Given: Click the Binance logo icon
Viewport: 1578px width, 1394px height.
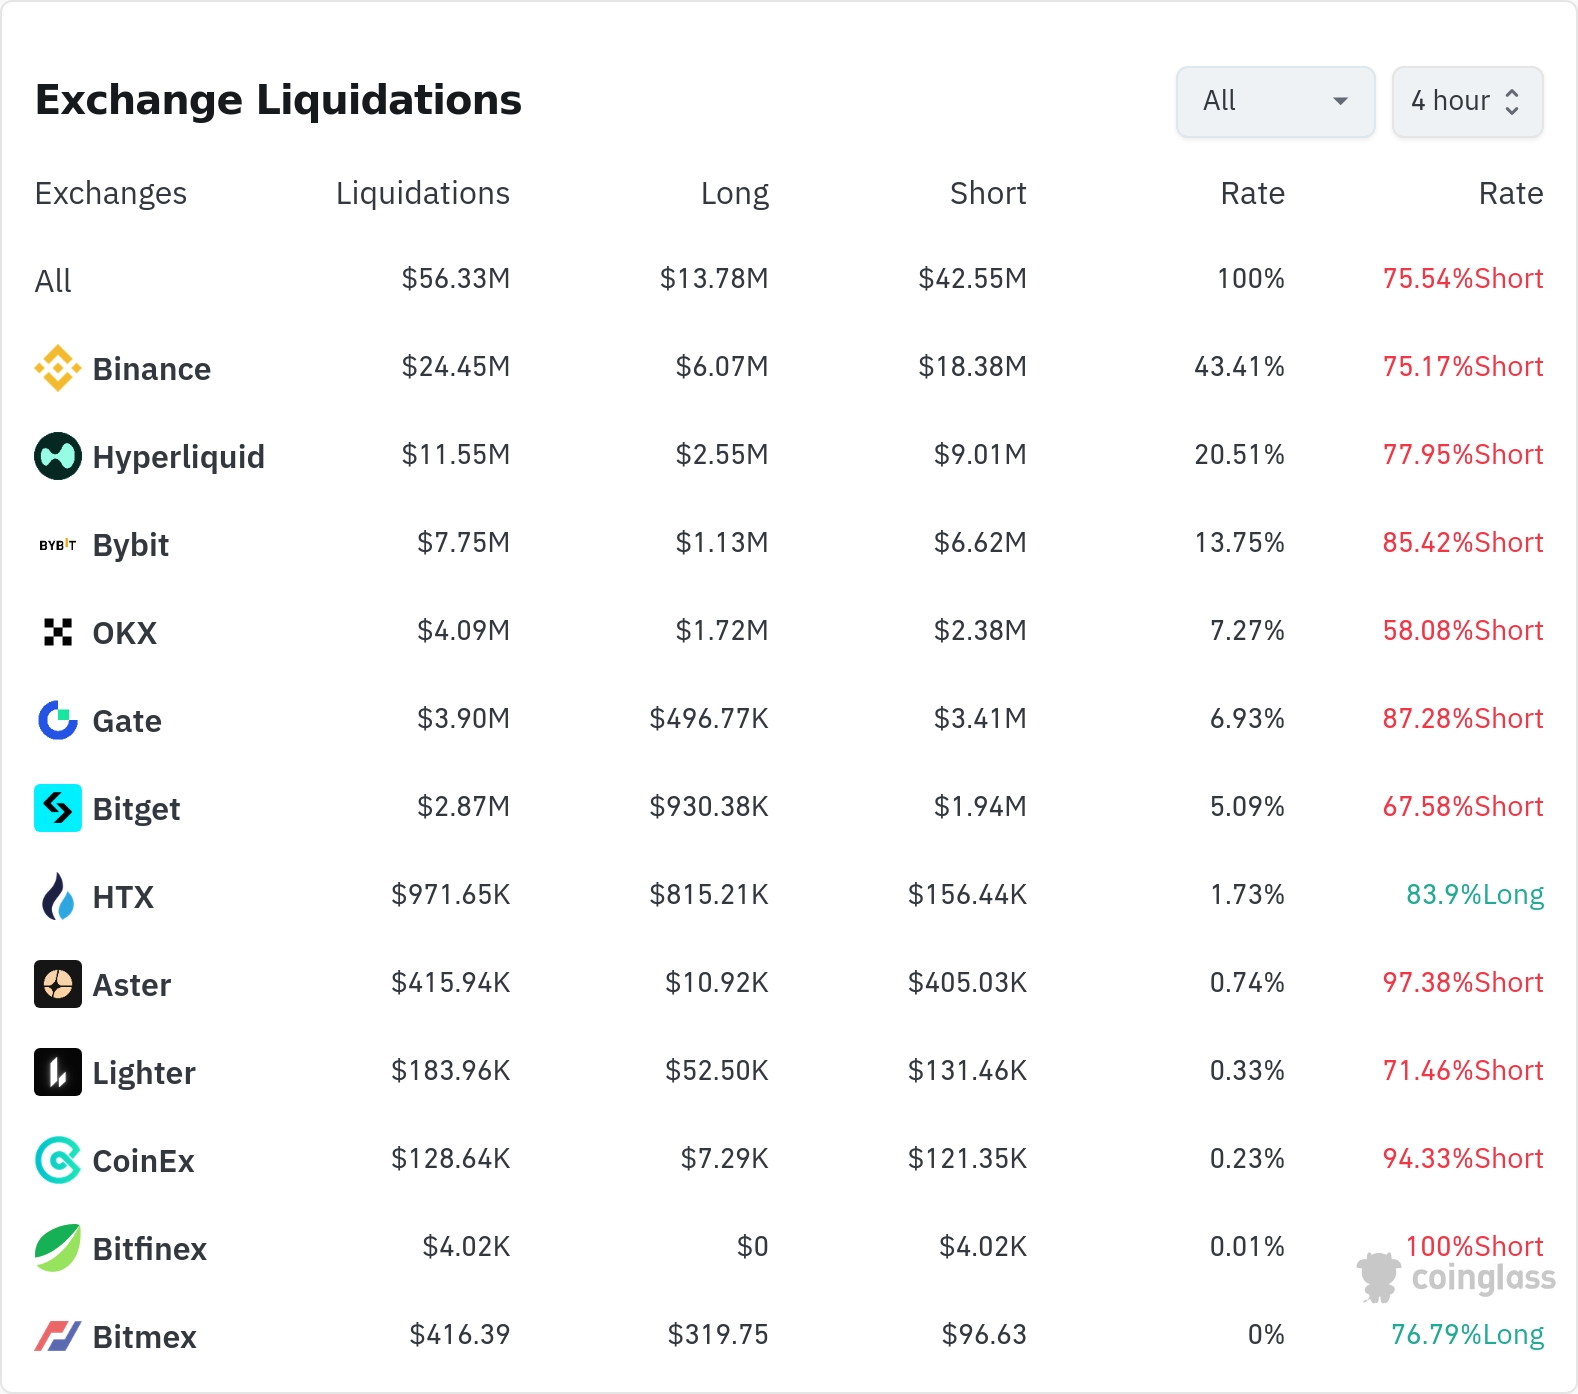Looking at the screenshot, I should (58, 368).
